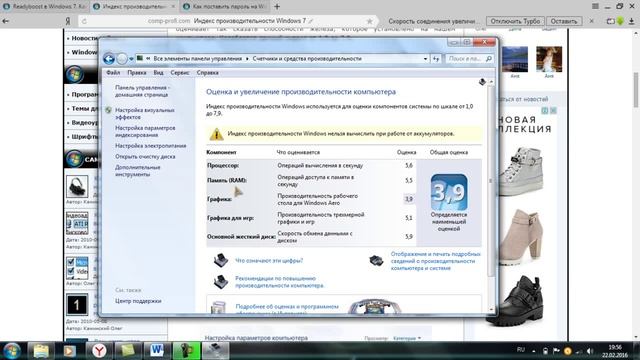Click the sticky notes taskbar icon
The image size is (640, 360).
(127, 351)
